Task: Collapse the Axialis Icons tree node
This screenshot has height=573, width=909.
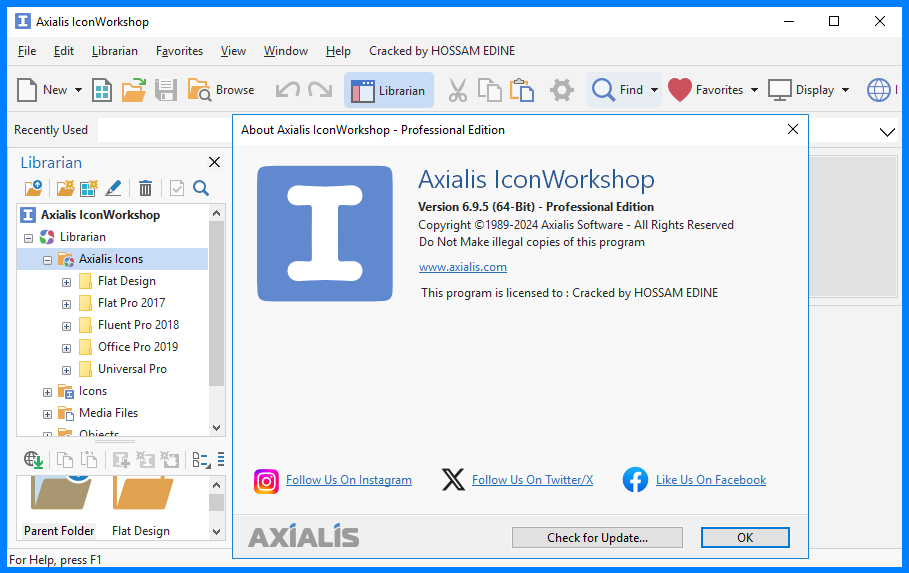Action: (x=48, y=260)
